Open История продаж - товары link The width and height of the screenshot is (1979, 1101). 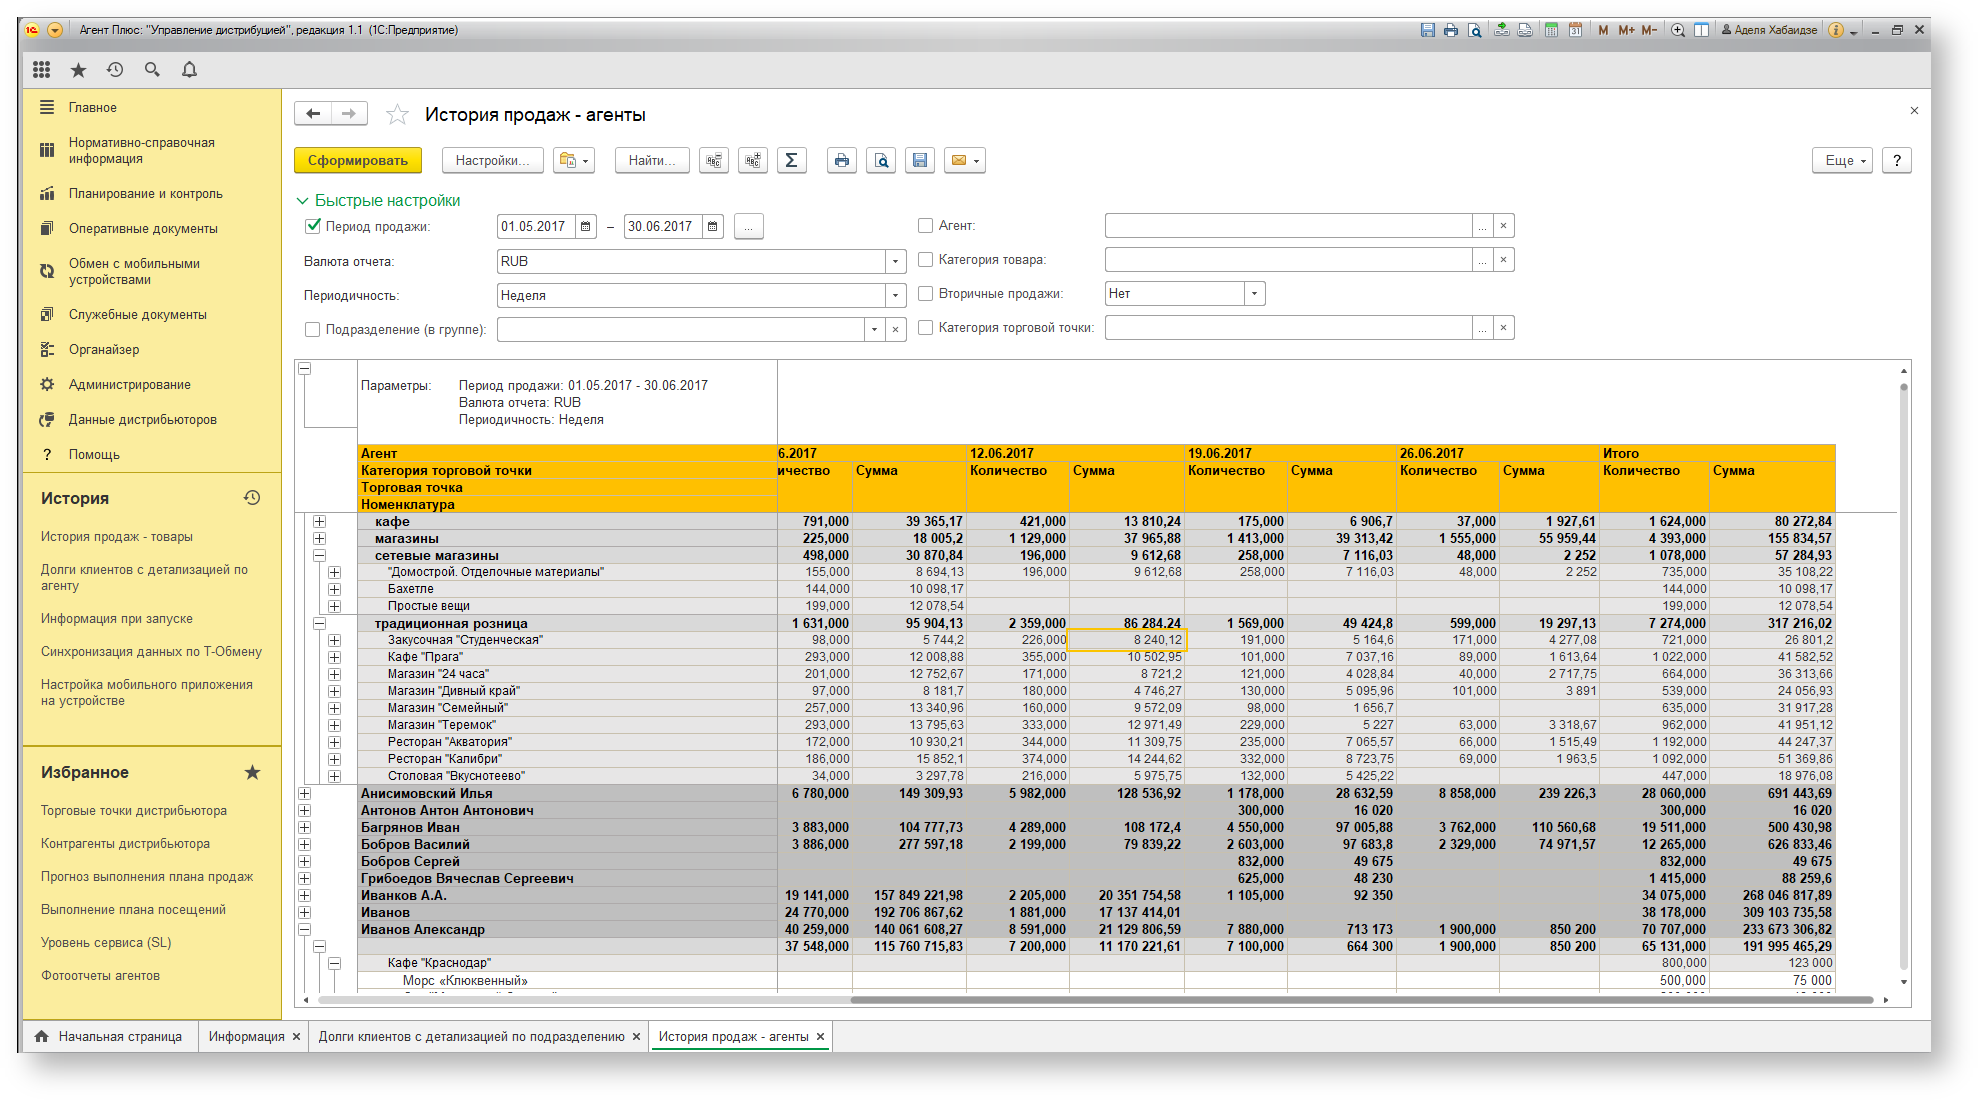coord(117,537)
